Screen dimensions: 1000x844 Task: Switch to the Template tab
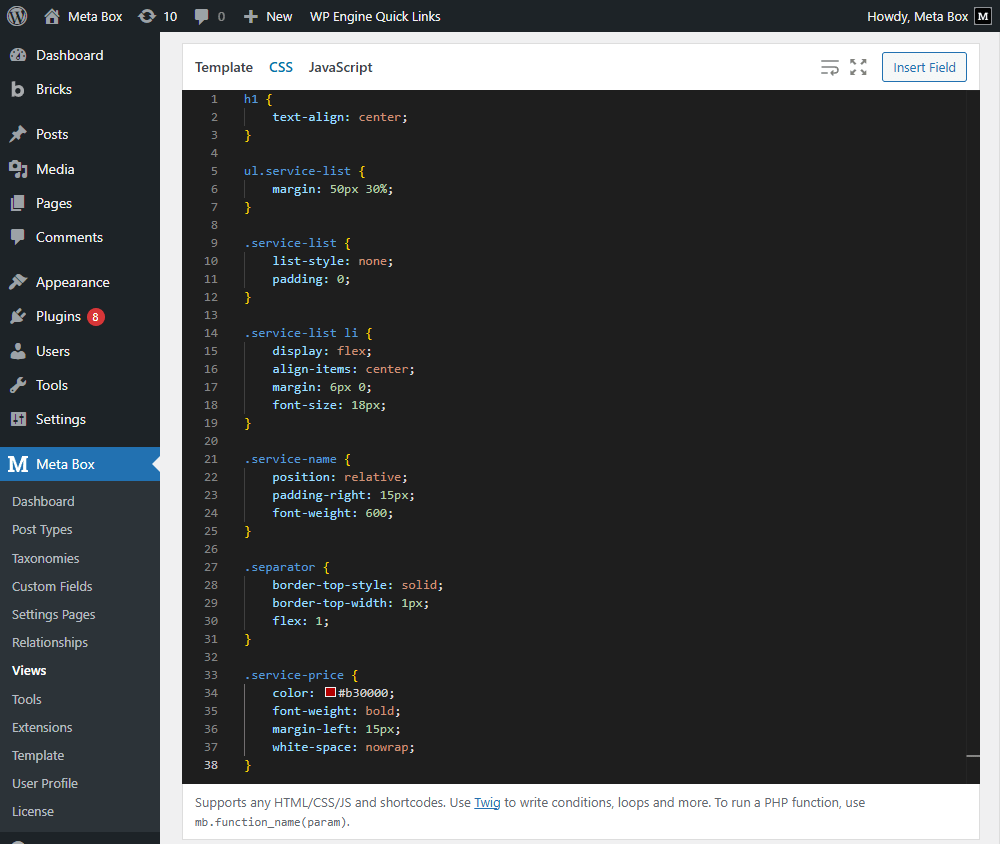[223, 67]
